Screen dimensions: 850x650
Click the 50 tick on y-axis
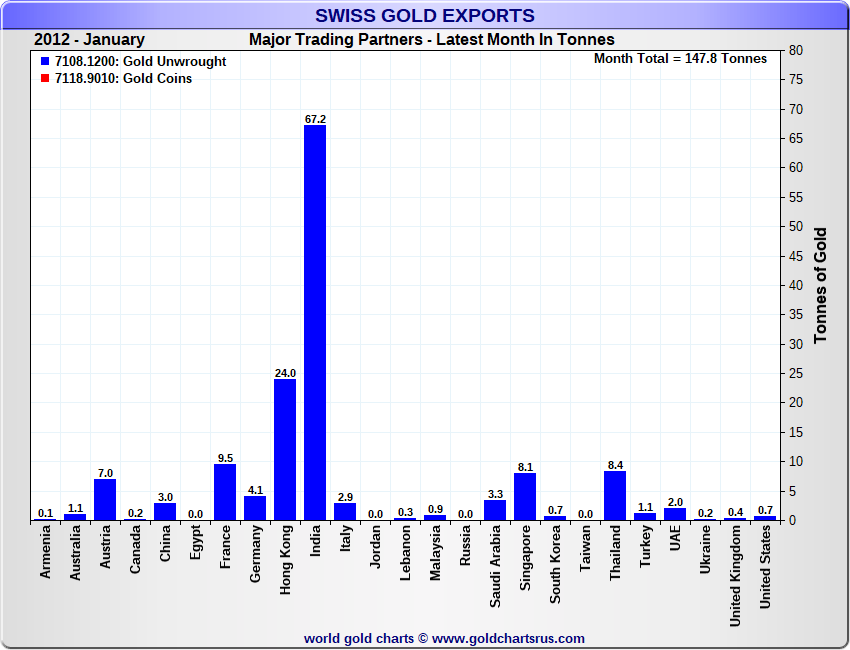(796, 227)
